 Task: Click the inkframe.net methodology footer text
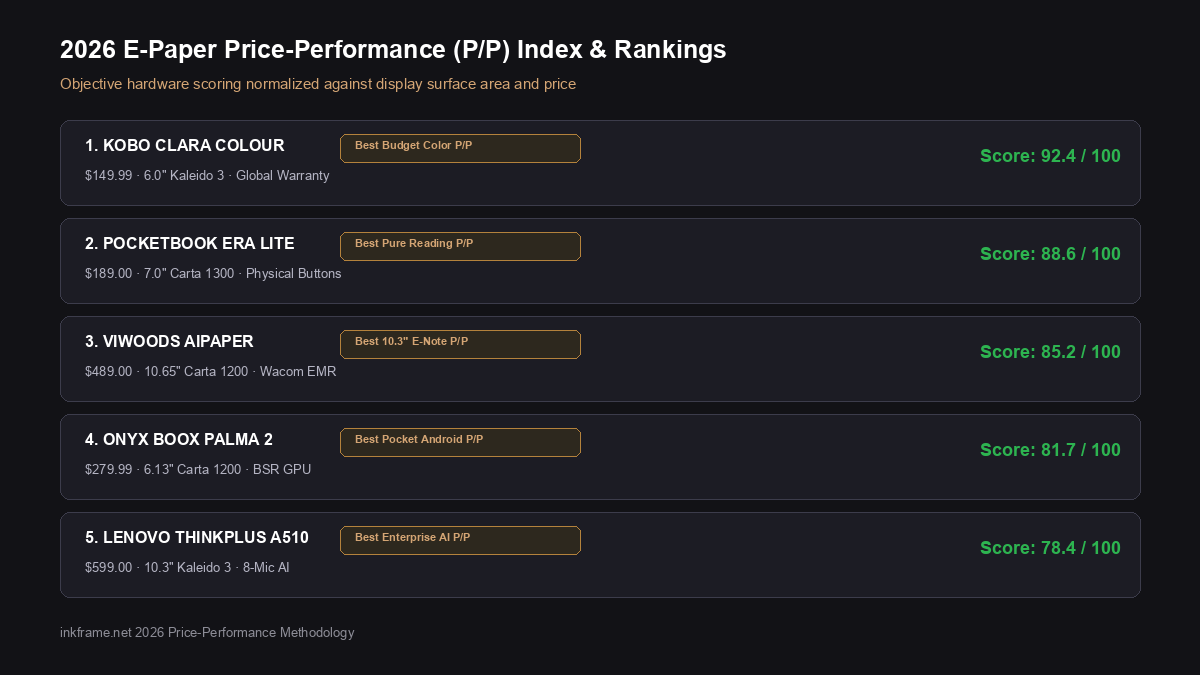207,633
